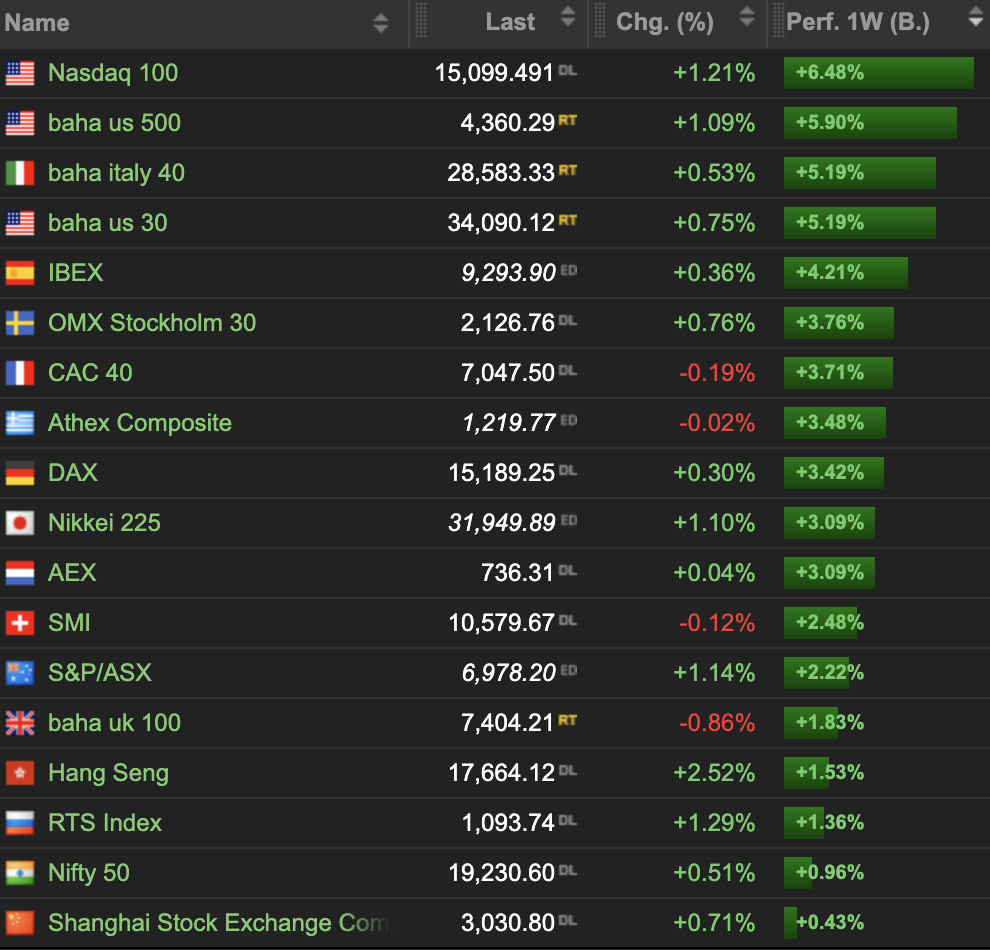Viewport: 990px width, 950px height.
Task: Click the Greece flag beside Athex Composite
Action: point(20,423)
